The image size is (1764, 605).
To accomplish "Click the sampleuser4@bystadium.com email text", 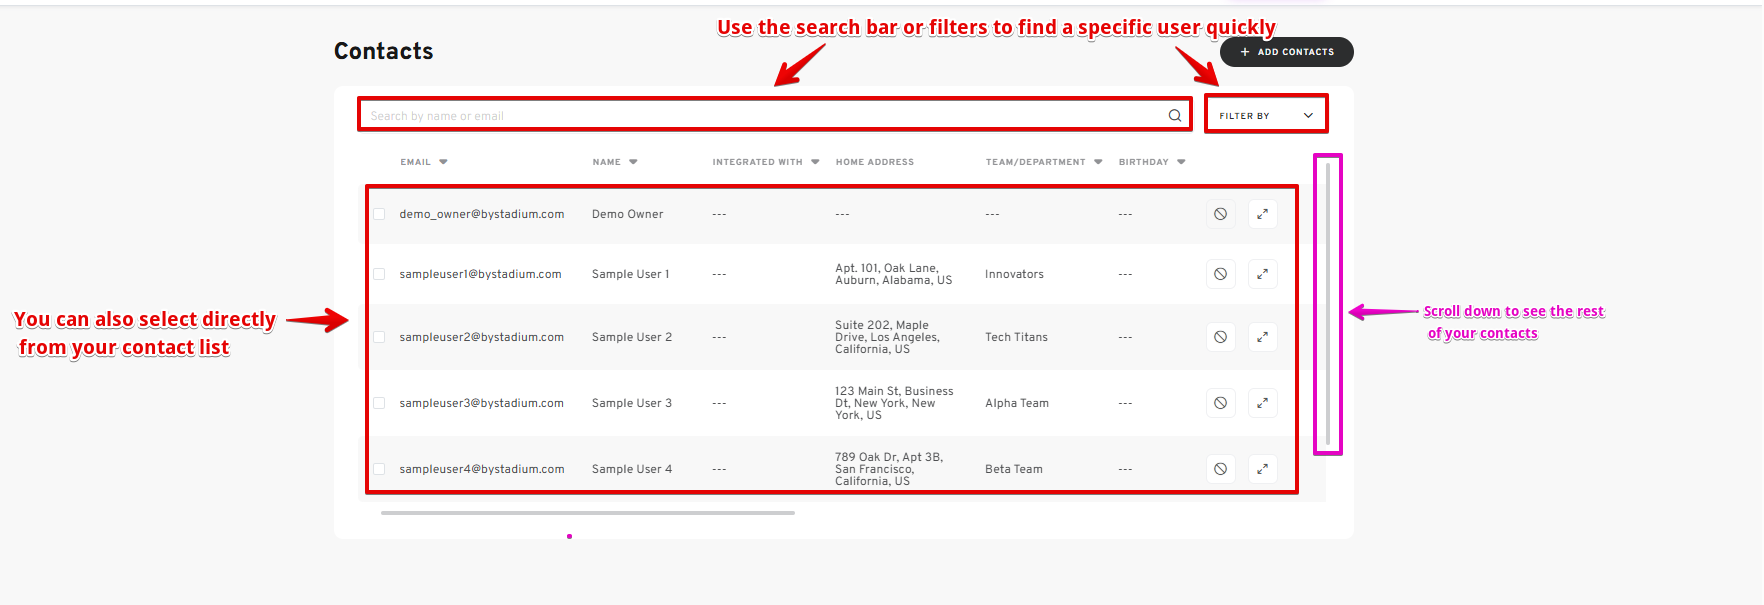I will click(x=482, y=469).
